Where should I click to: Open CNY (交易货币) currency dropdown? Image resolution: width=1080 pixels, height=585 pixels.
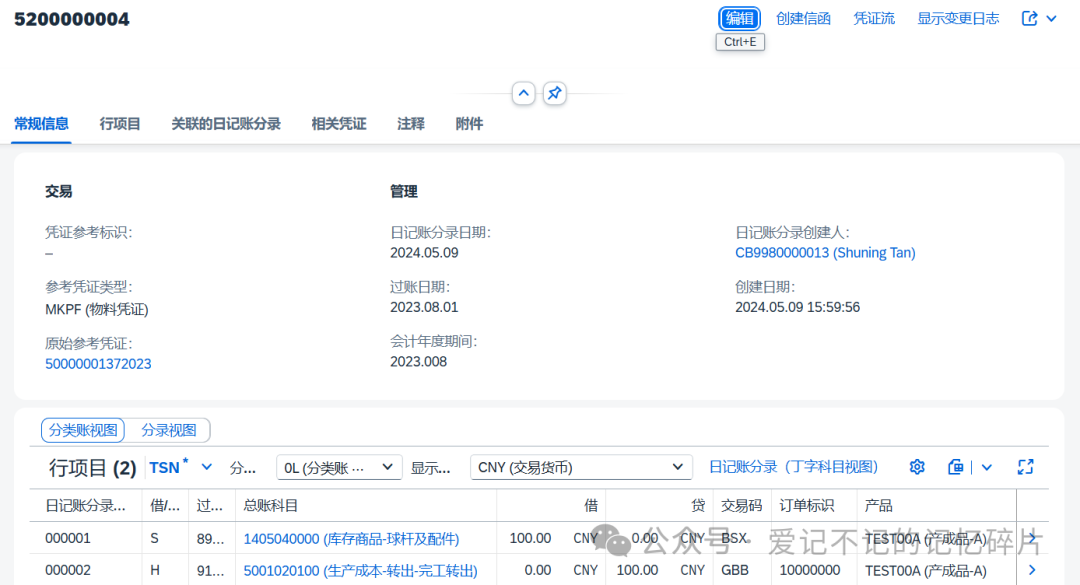[x=581, y=467]
